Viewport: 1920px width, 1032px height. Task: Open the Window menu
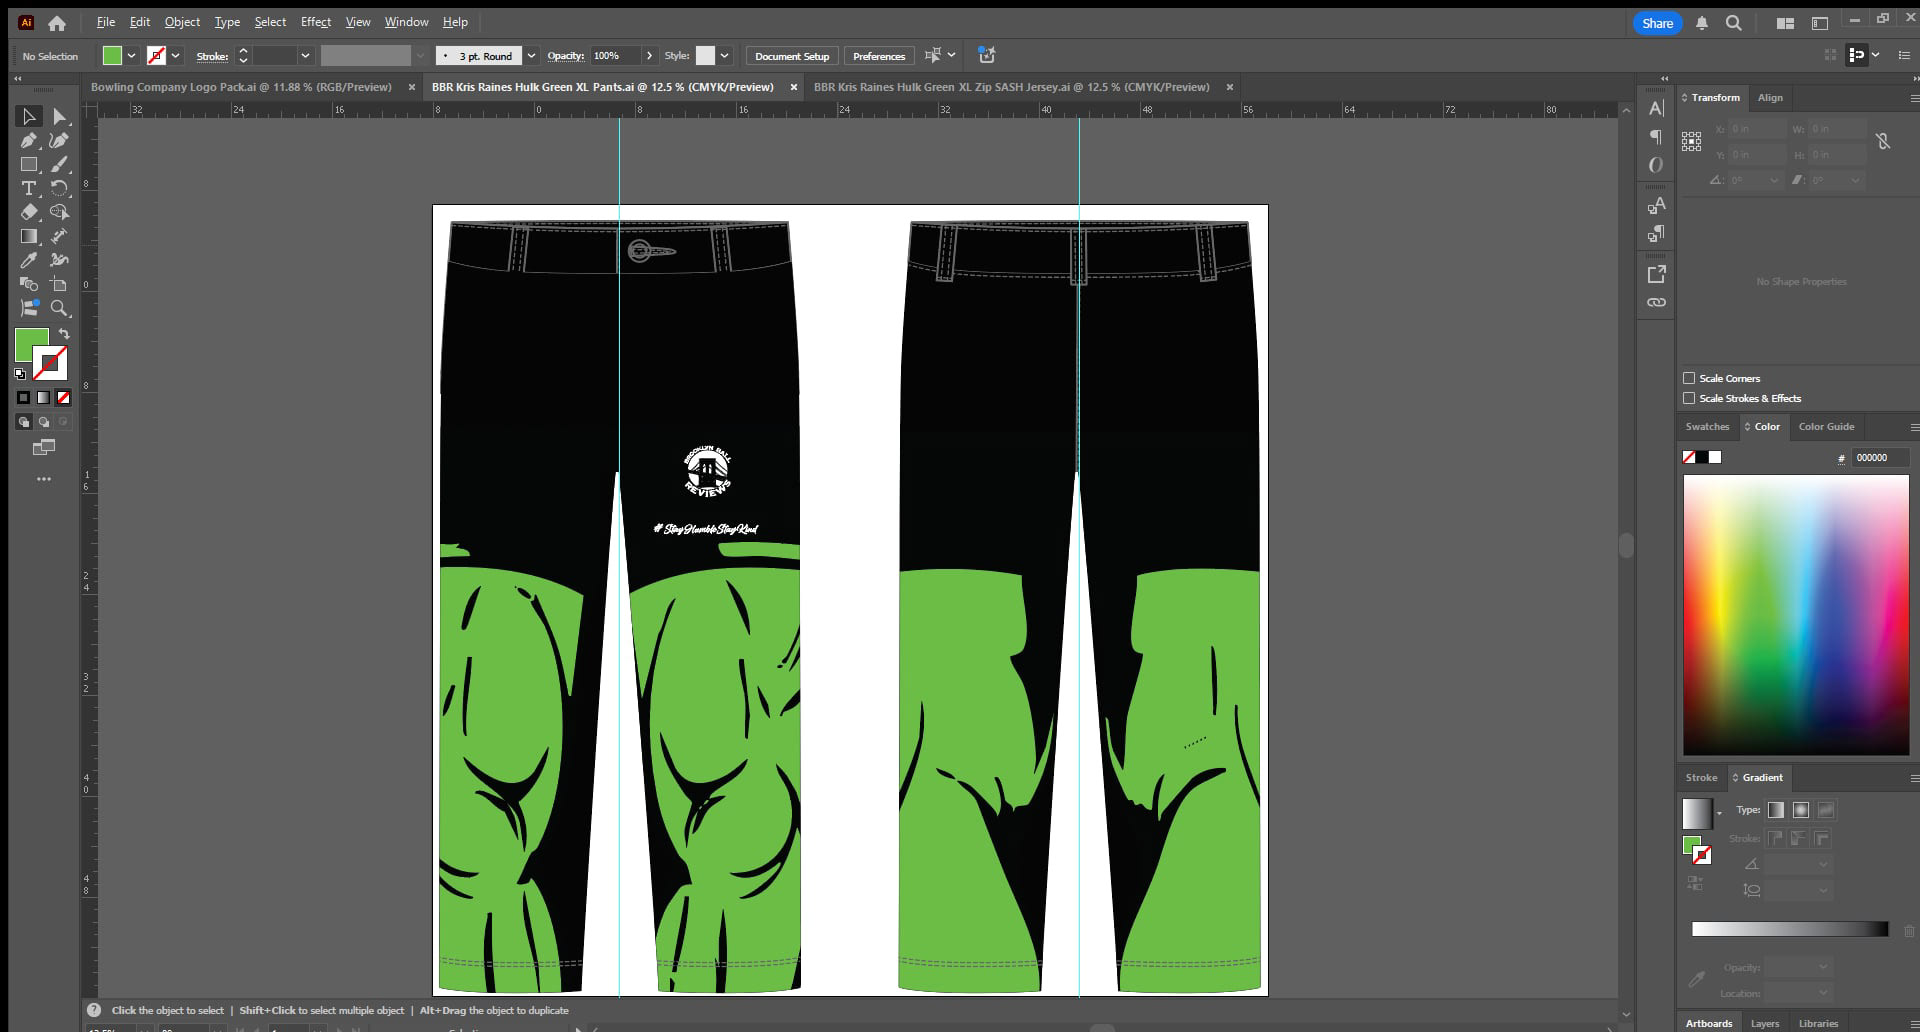[x=406, y=22]
